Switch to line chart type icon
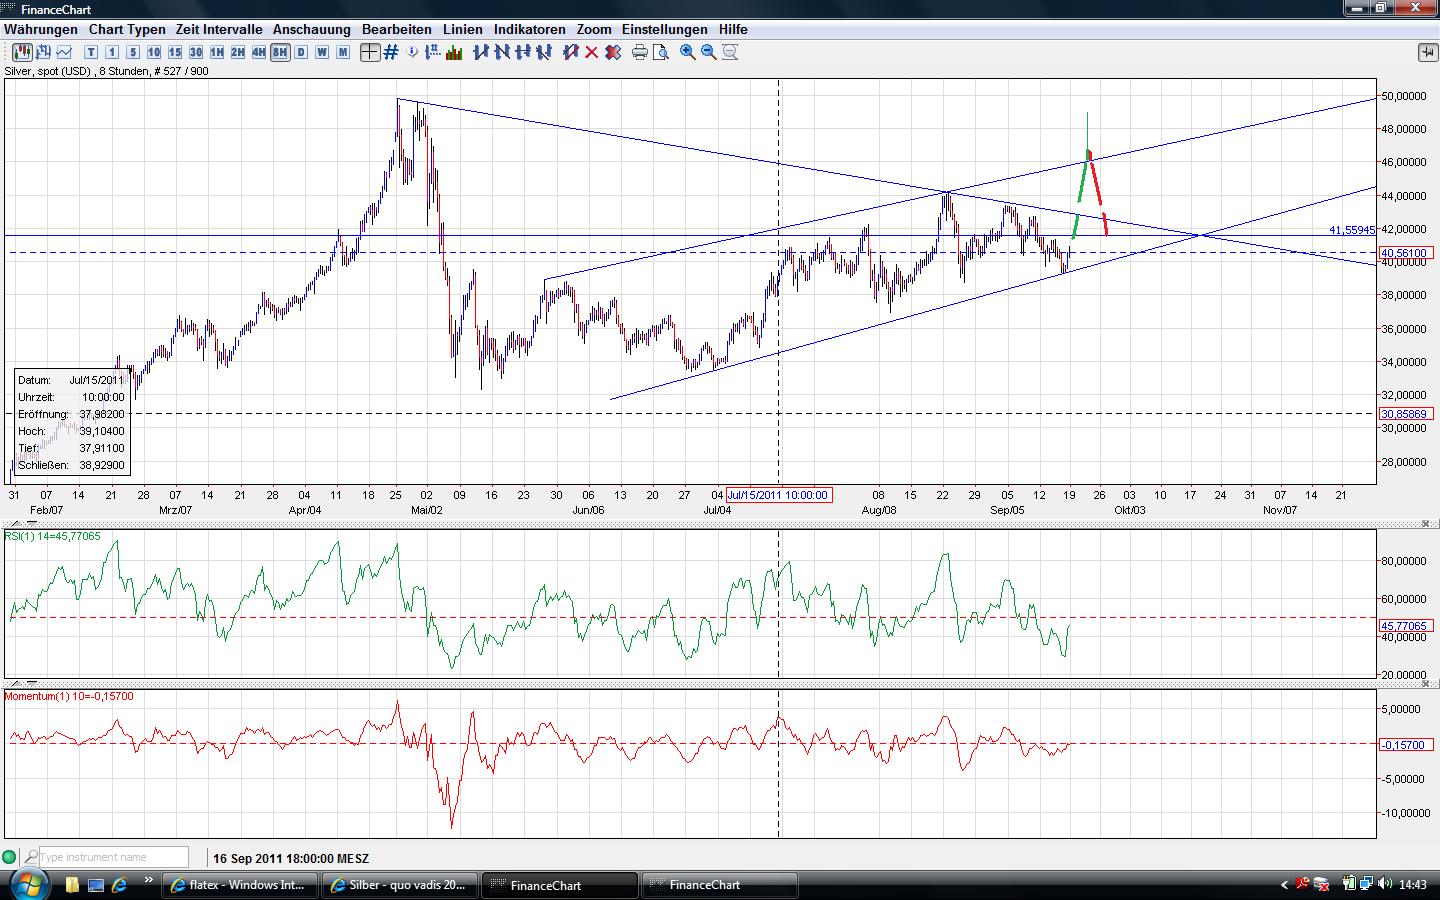The image size is (1440, 900). [x=64, y=52]
